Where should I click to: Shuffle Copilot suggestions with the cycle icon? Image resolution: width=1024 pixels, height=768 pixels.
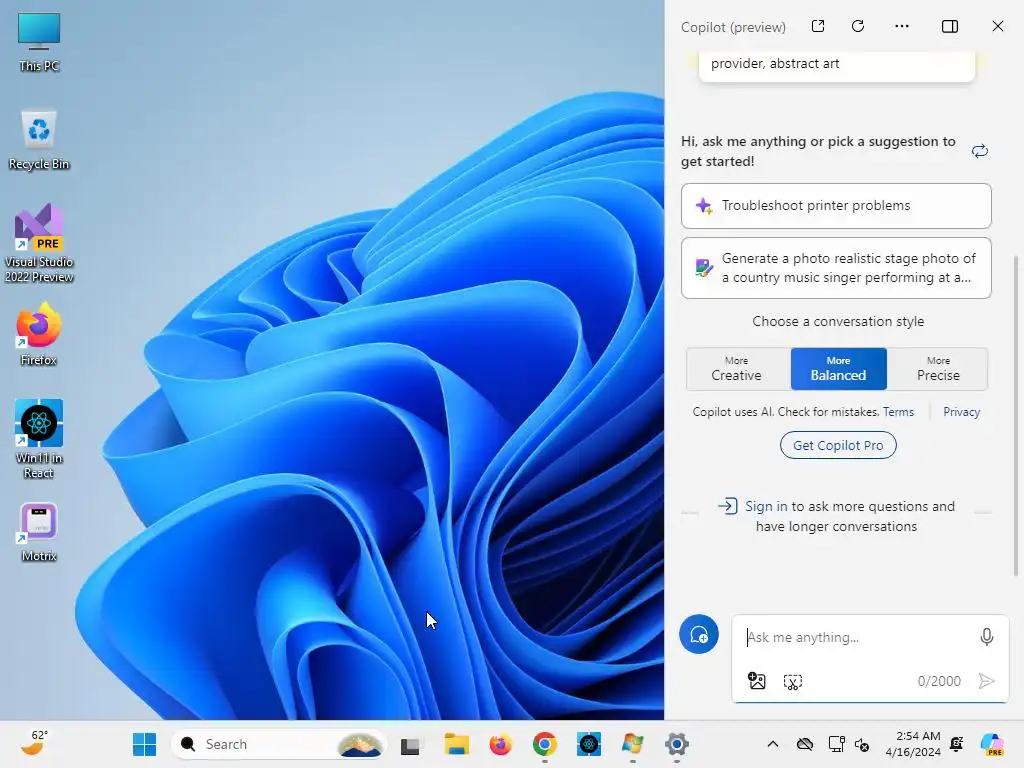(x=980, y=152)
